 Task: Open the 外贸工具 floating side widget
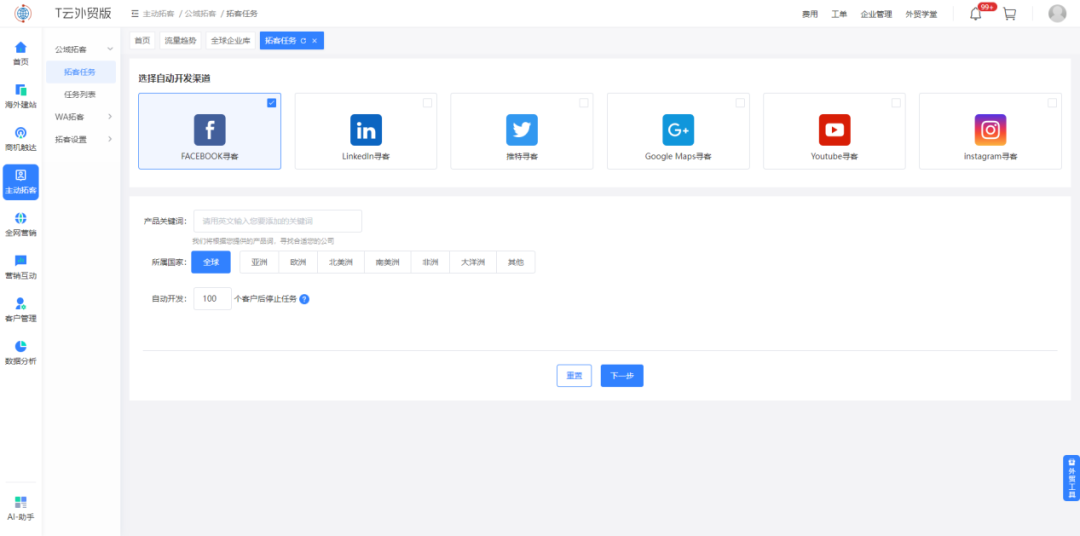(x=1071, y=477)
